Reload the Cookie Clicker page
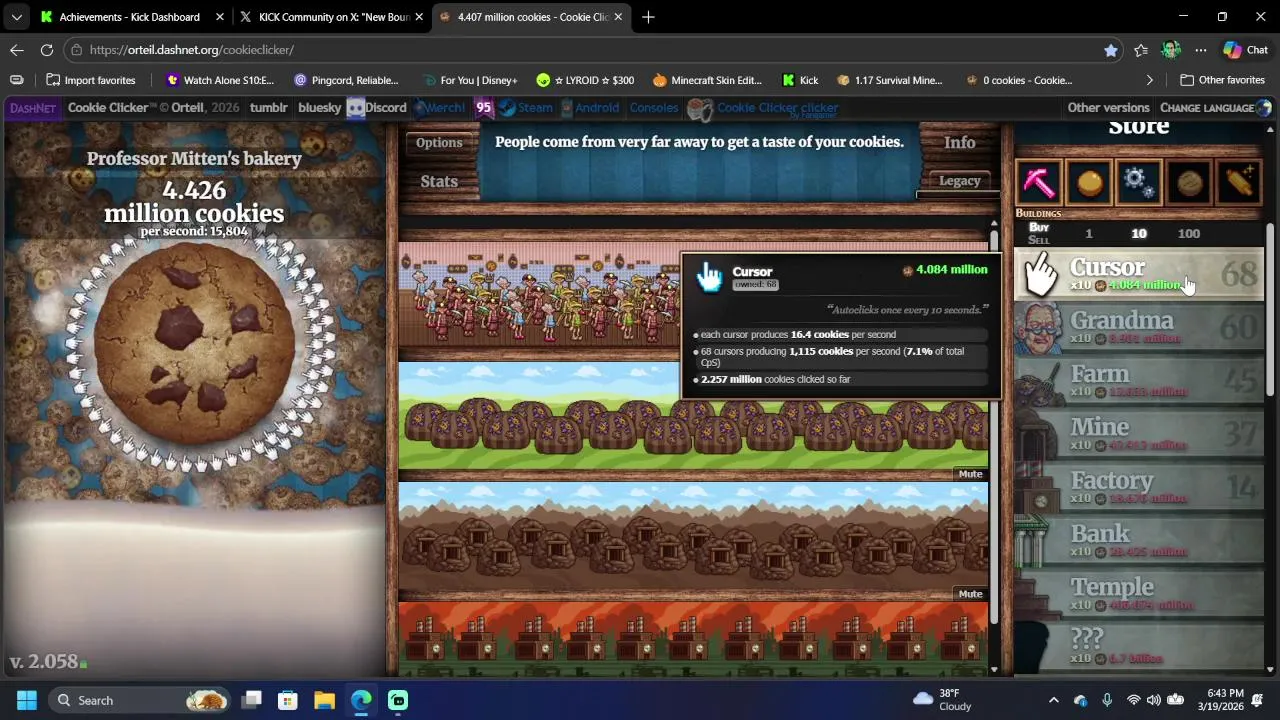This screenshot has height=720, width=1280. (x=47, y=50)
